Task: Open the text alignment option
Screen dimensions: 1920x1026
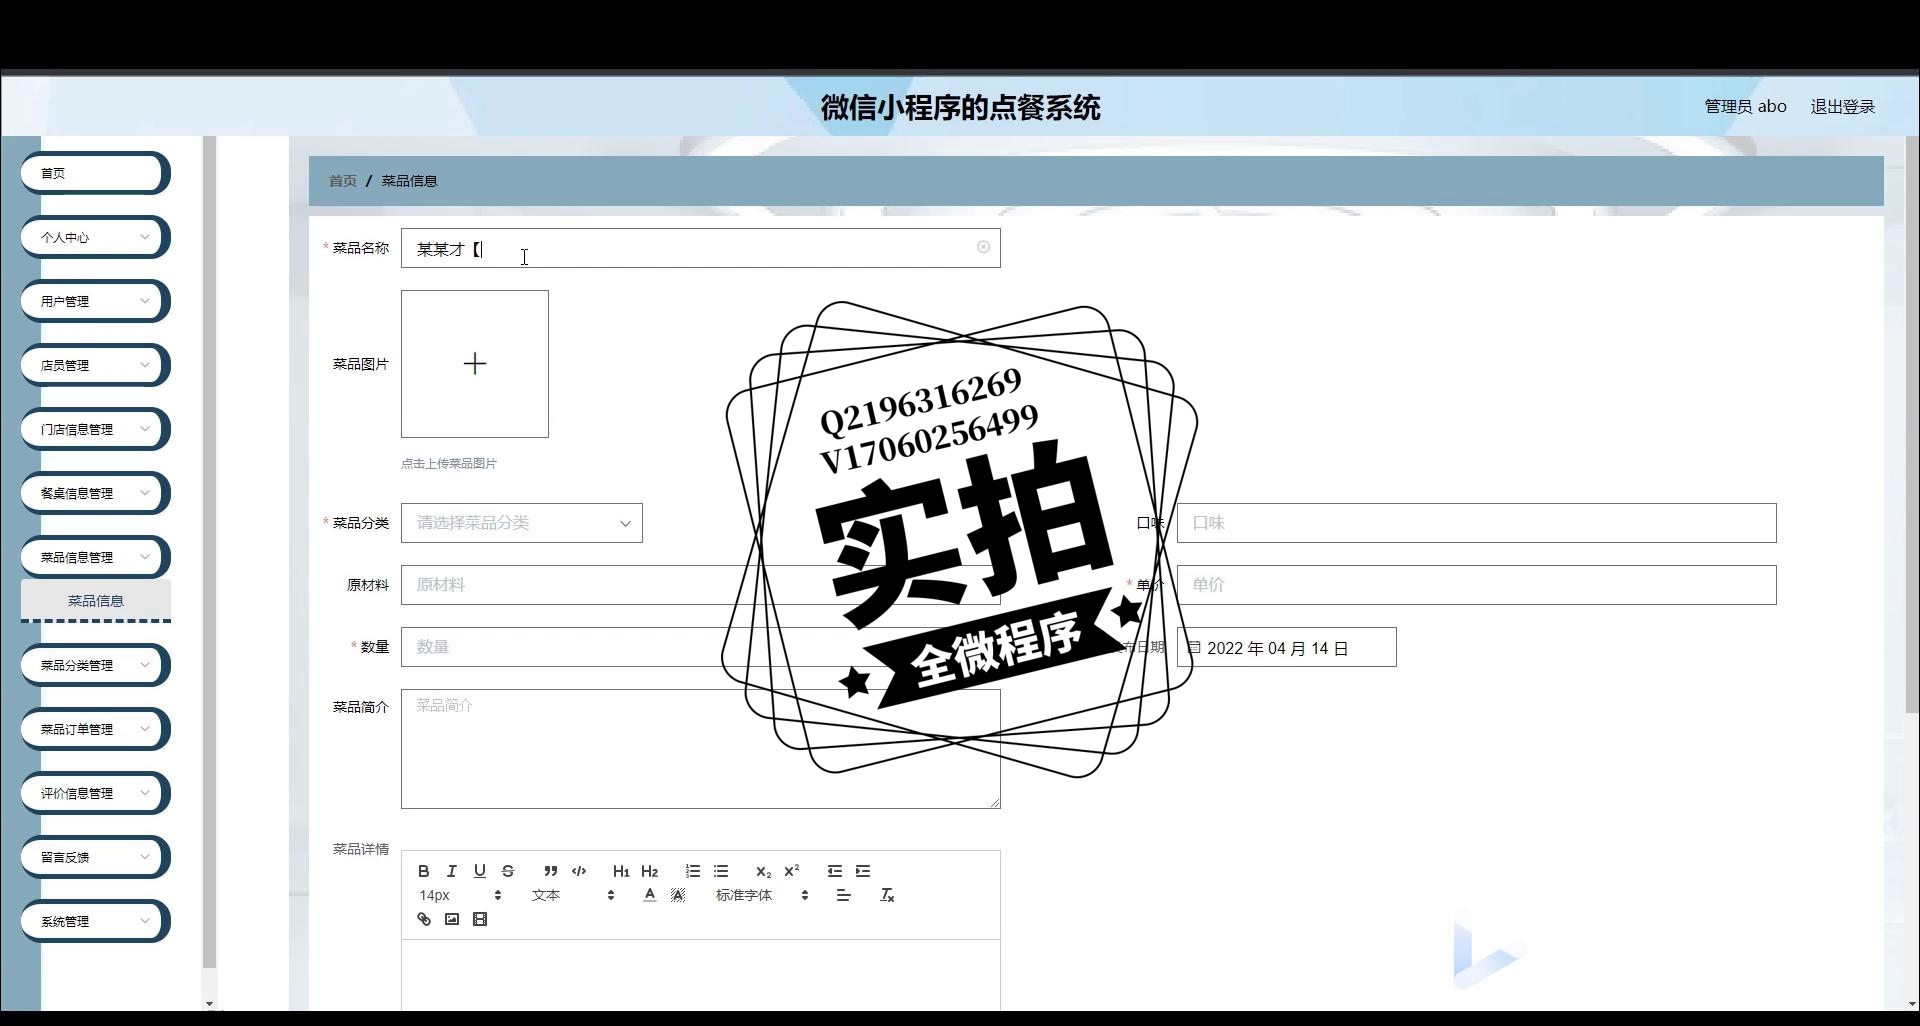Action: pyautogui.click(x=844, y=895)
